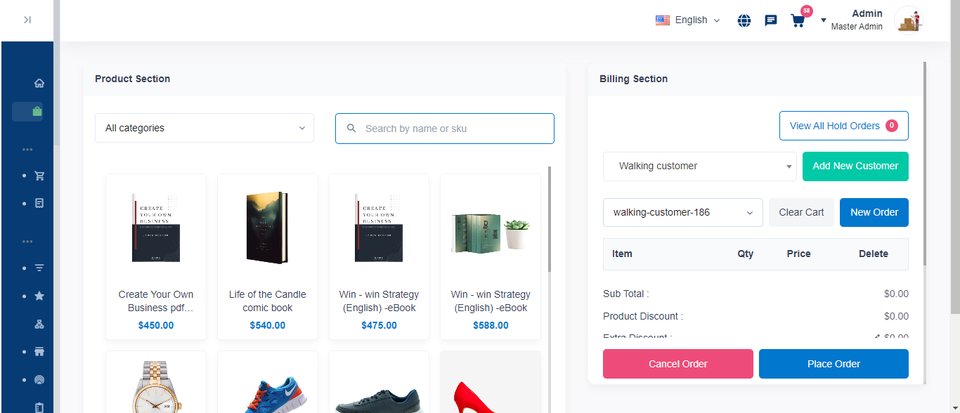Image resolution: width=960 pixels, height=413 pixels.
Task: Open the Walking customer dropdown
Action: [x=698, y=166]
